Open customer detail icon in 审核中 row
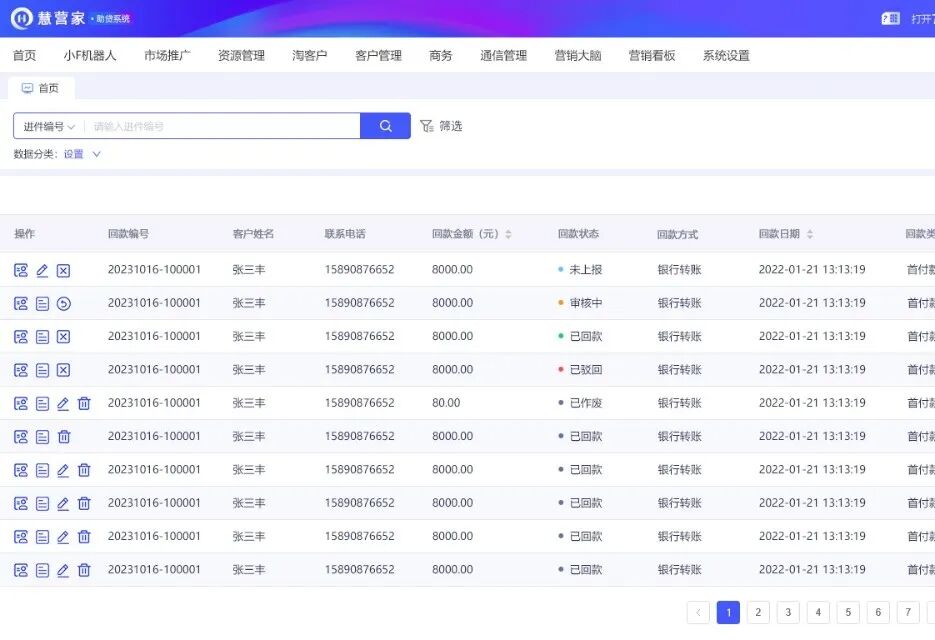The height and width of the screenshot is (640, 935). click(x=21, y=304)
